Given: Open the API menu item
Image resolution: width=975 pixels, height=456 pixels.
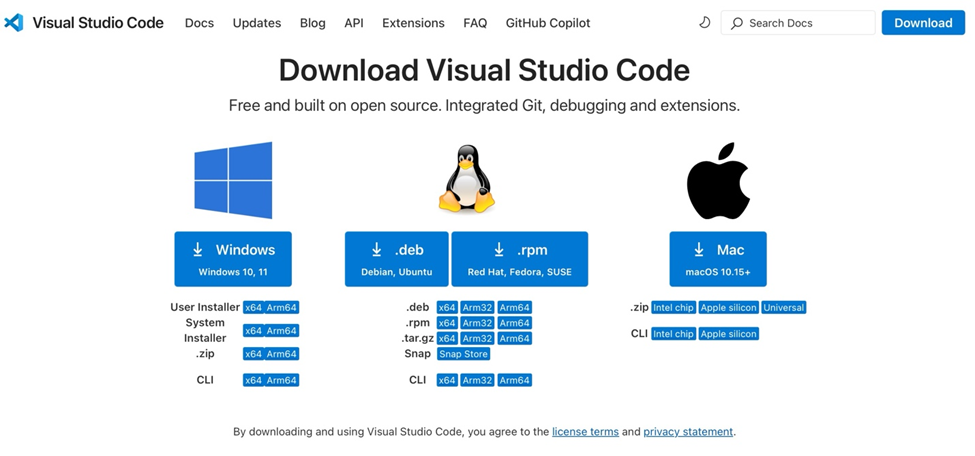Looking at the screenshot, I should pyautogui.click(x=354, y=23).
